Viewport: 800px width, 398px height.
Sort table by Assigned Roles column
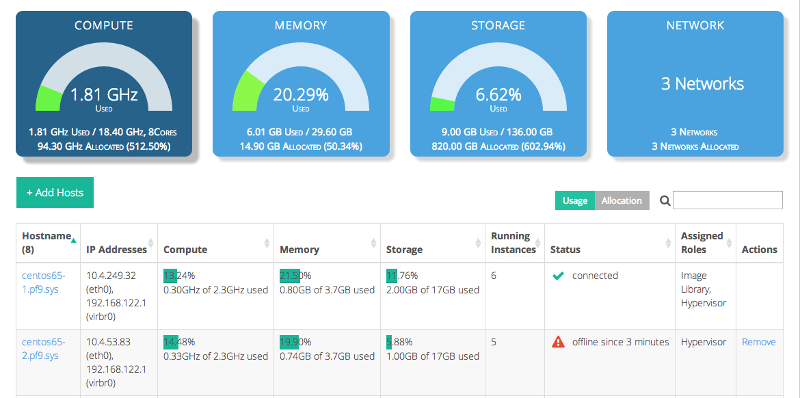pos(706,243)
